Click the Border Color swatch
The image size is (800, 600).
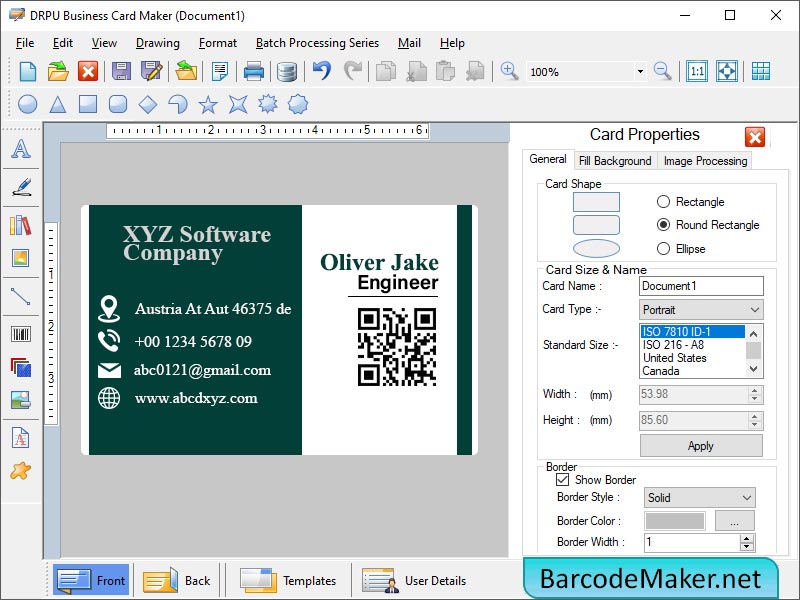click(673, 520)
